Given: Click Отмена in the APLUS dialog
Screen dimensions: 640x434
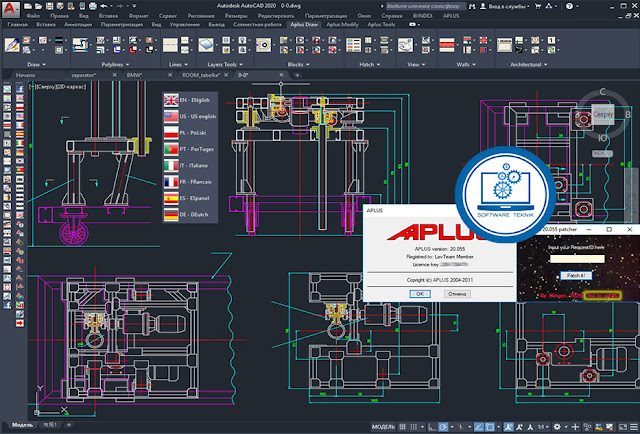Looking at the screenshot, I should coord(457,294).
